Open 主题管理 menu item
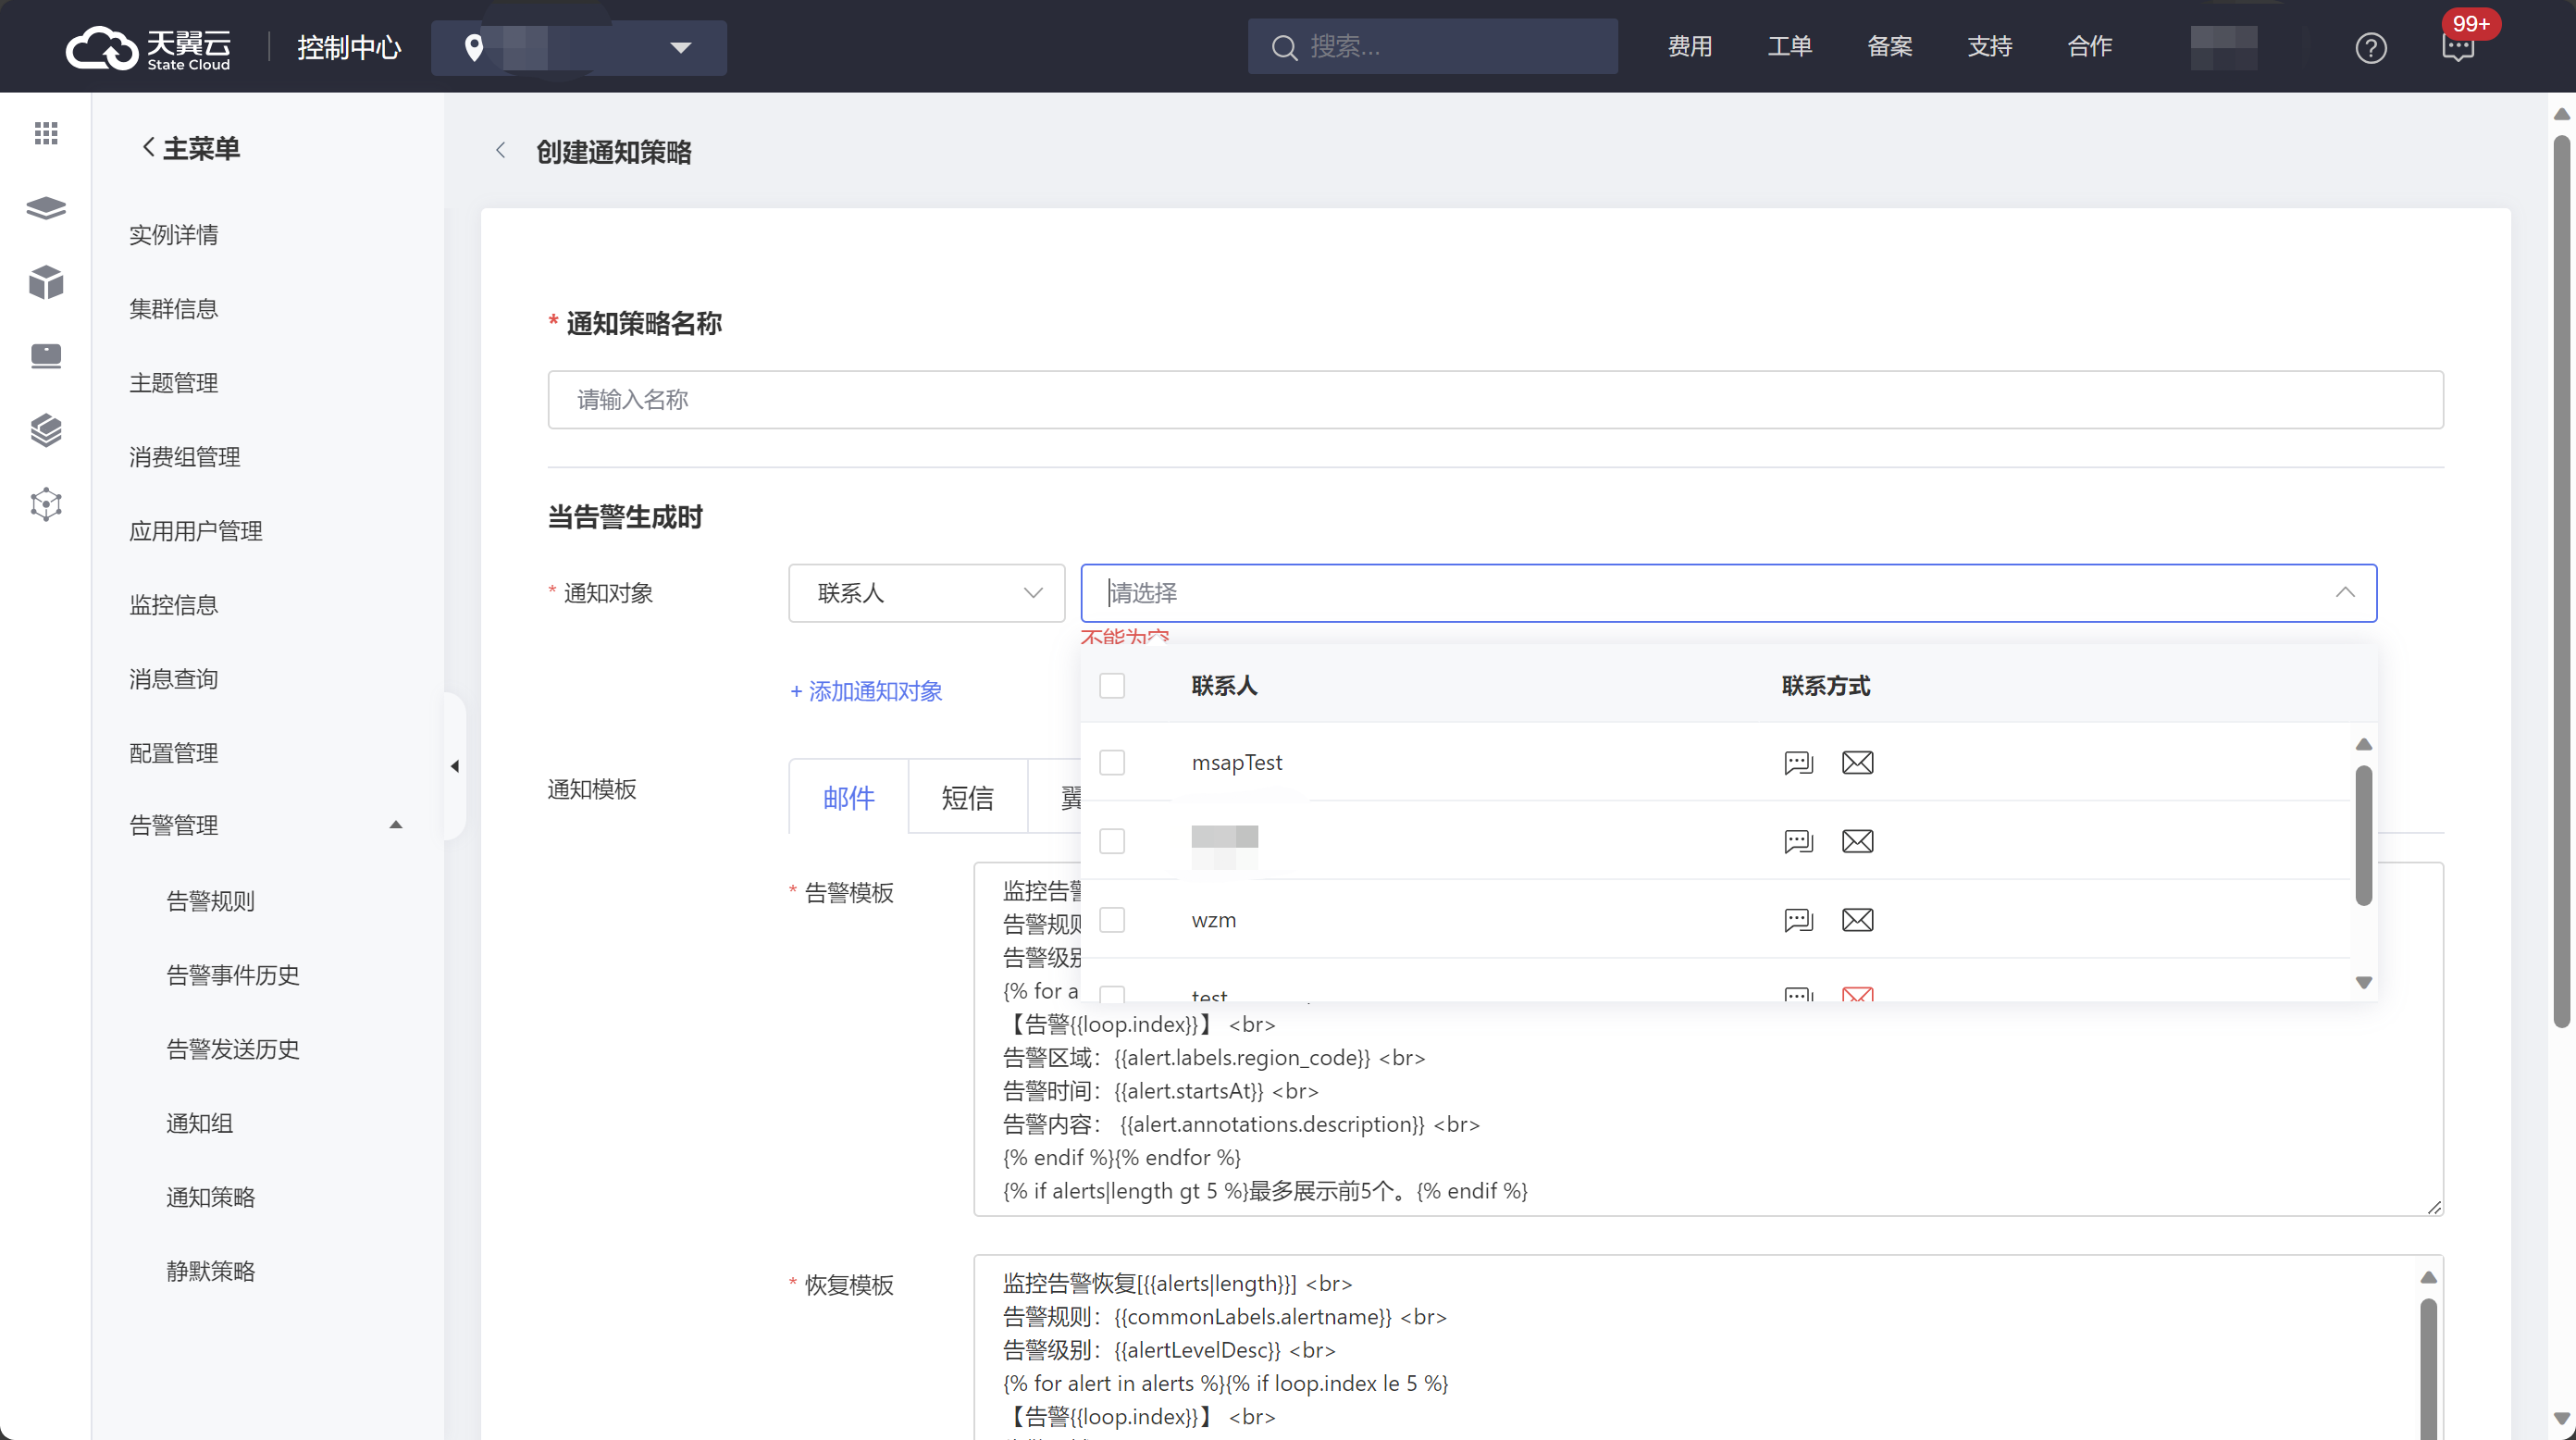Viewport: 2576px width, 1440px height. pyautogui.click(x=174, y=383)
